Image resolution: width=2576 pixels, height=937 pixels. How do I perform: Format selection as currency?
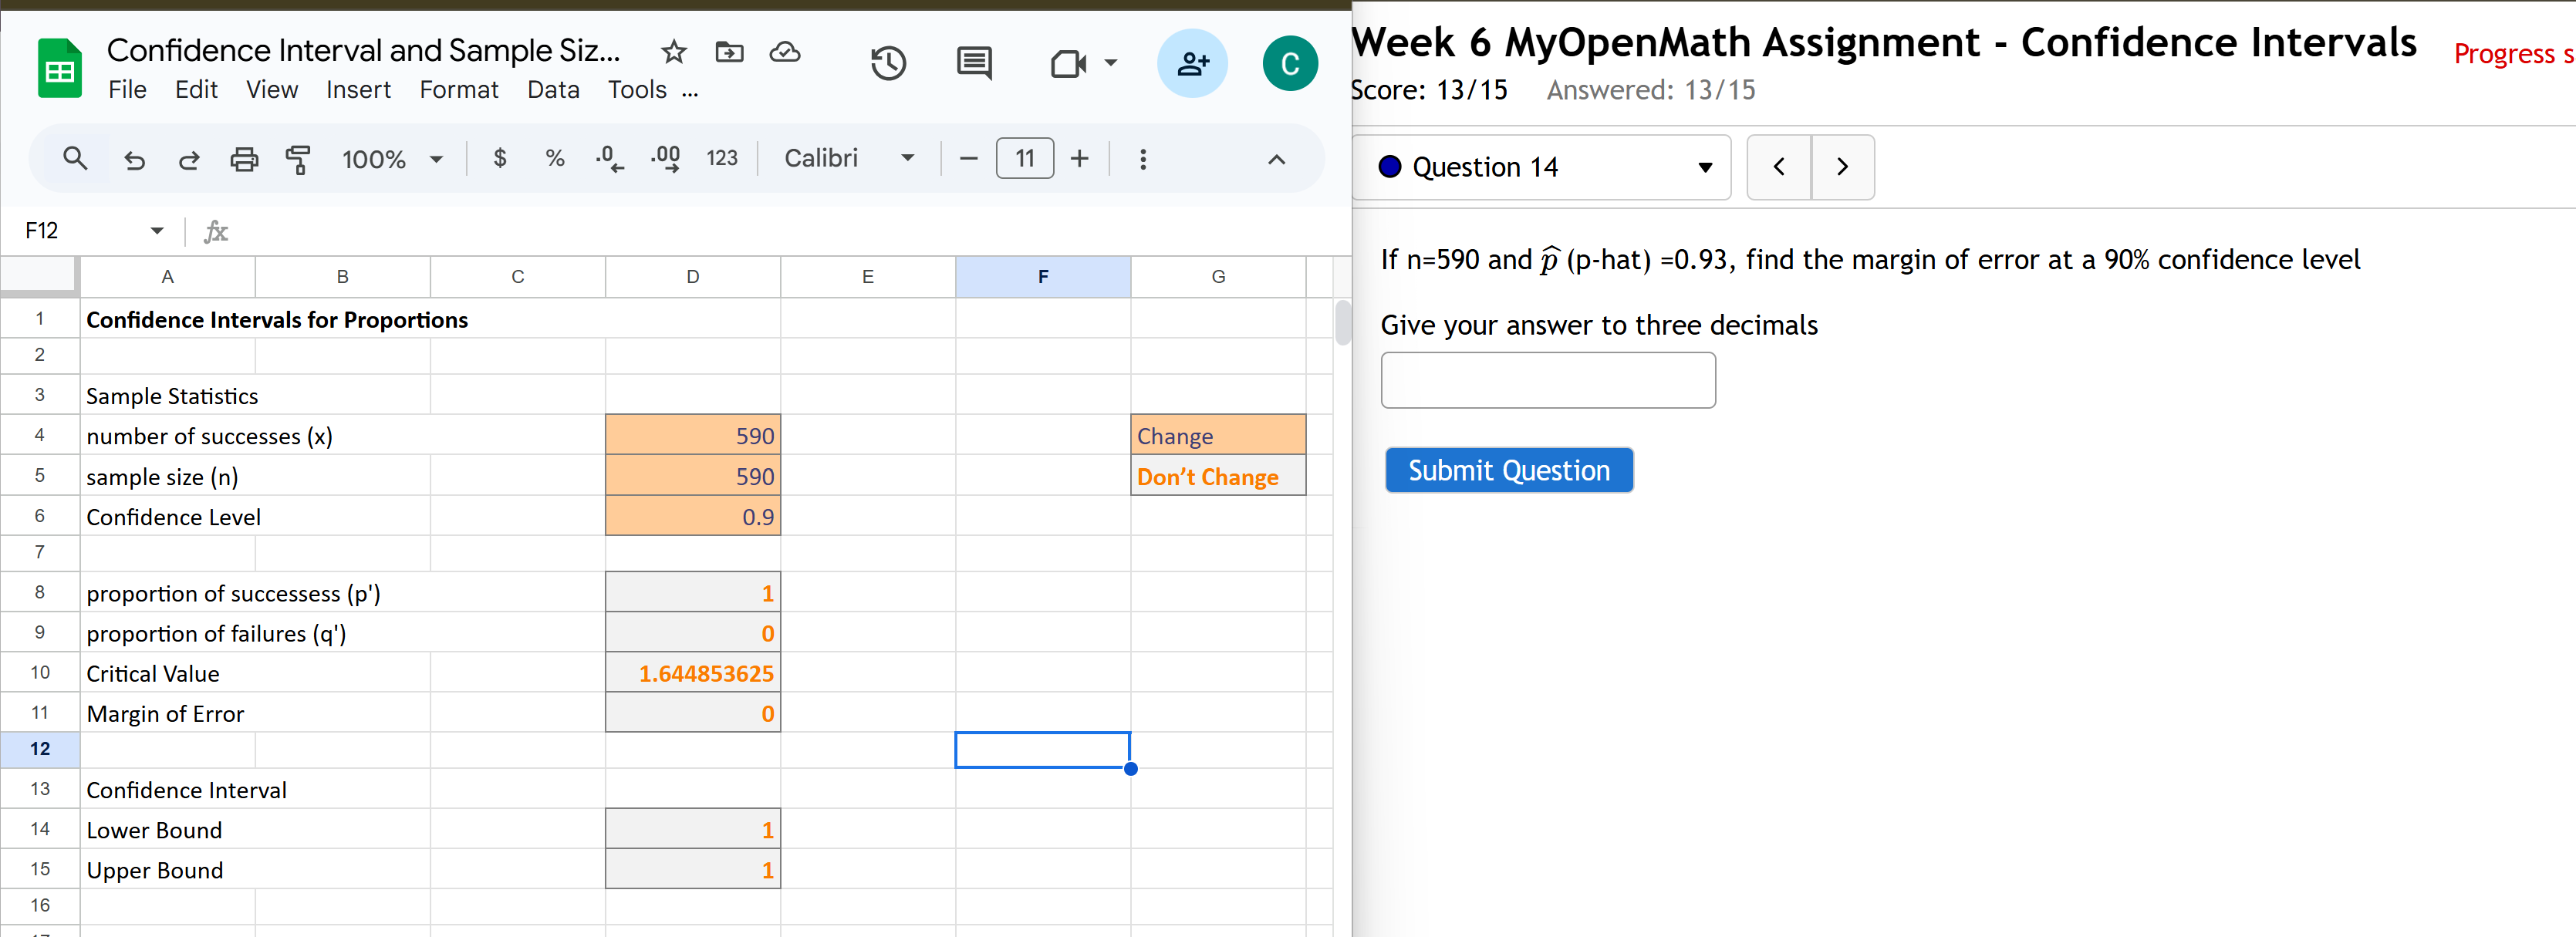pos(500,158)
